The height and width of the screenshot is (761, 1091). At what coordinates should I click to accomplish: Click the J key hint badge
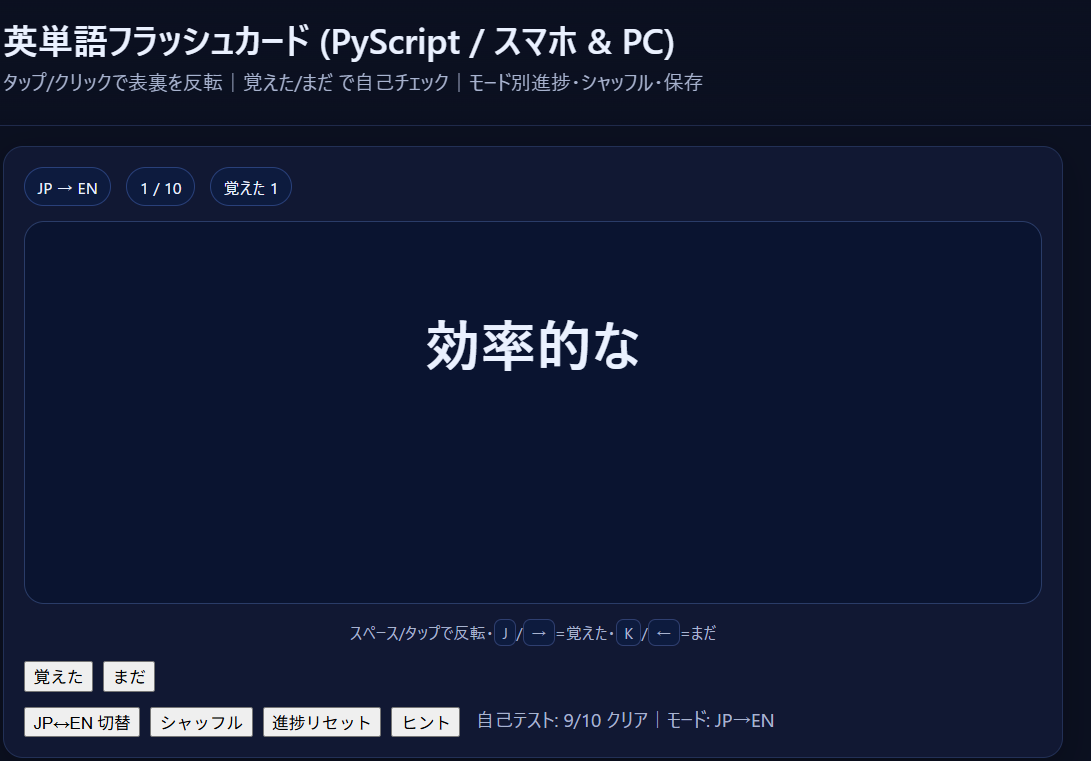504,633
